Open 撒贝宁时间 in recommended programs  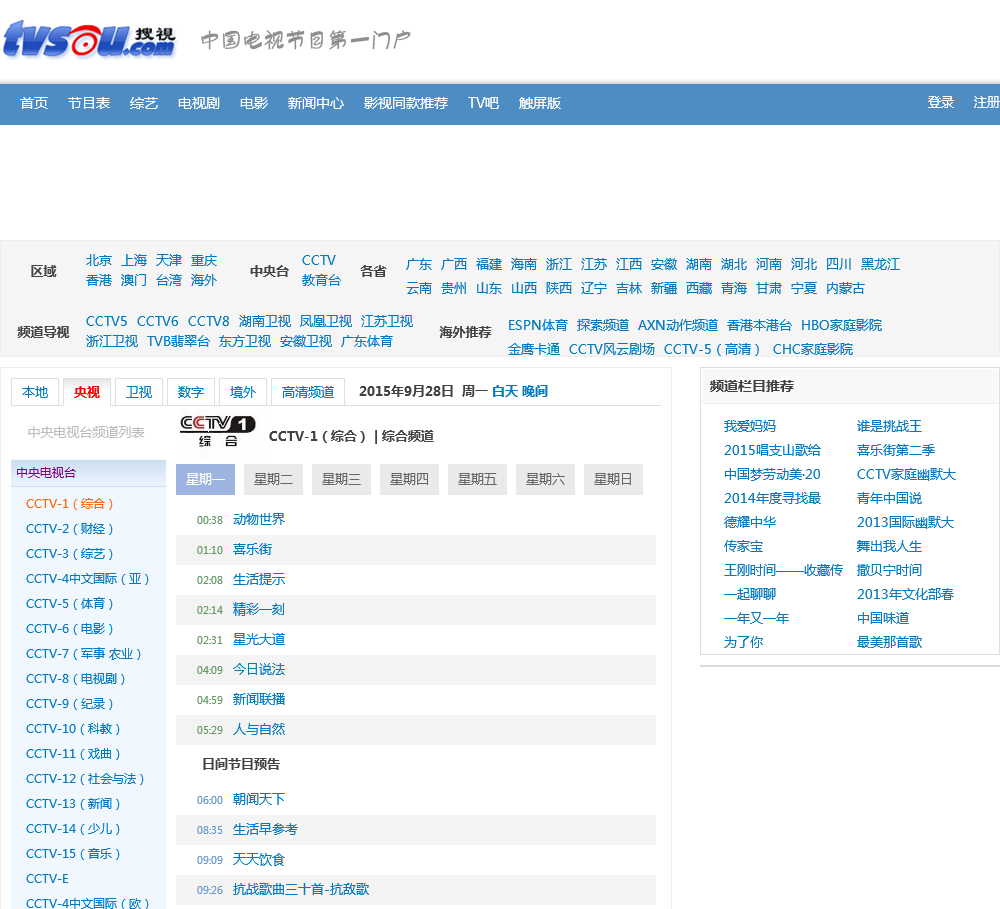pos(889,570)
